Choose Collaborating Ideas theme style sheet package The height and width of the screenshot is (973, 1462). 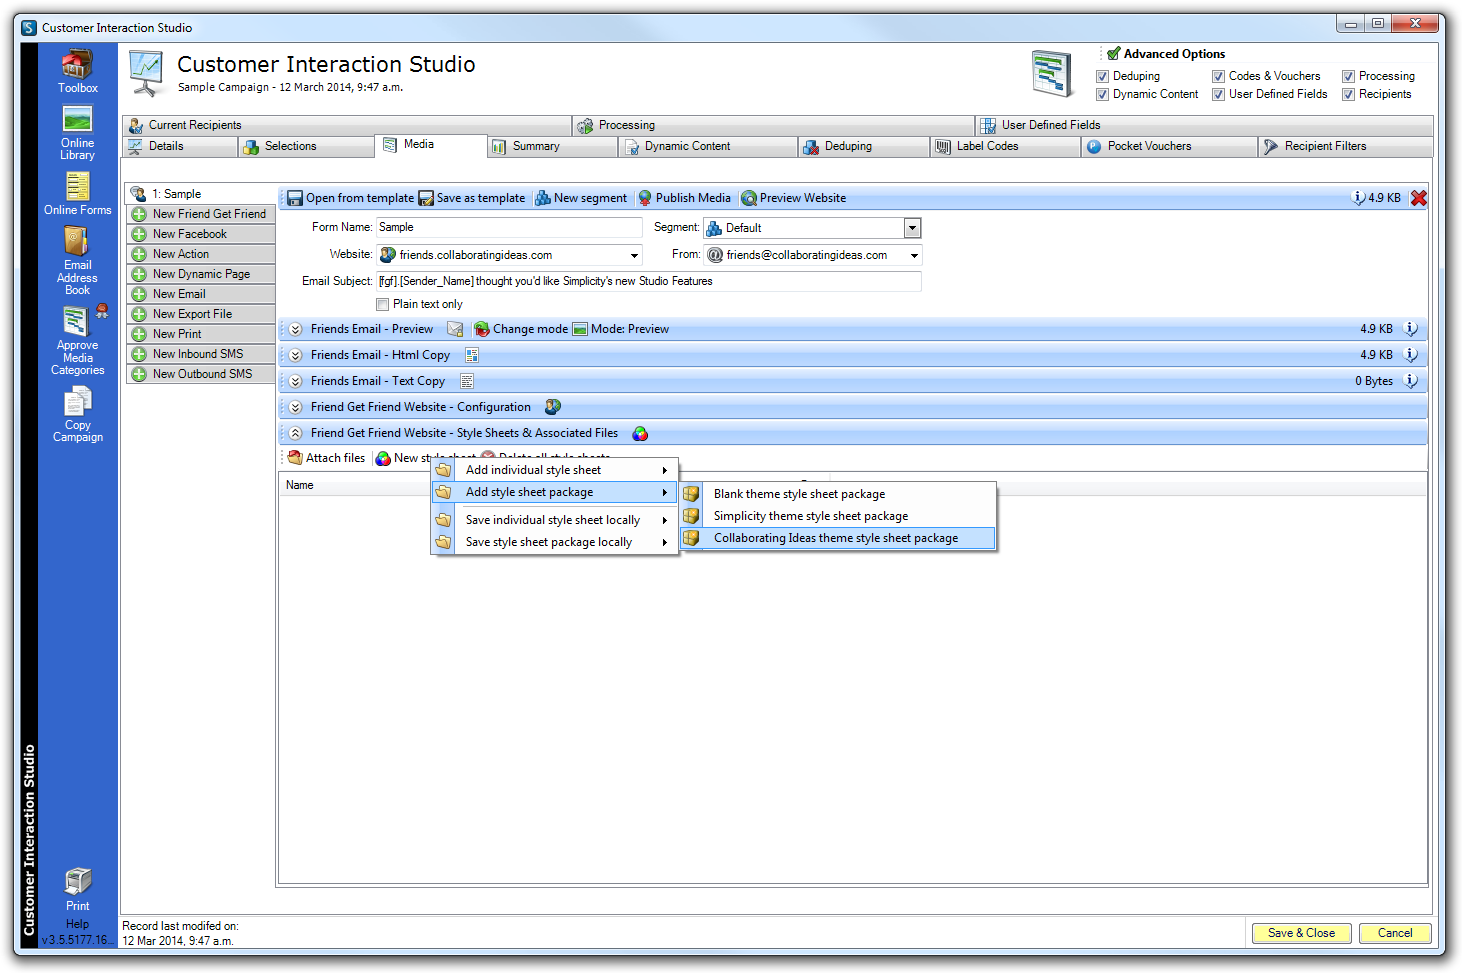point(838,538)
